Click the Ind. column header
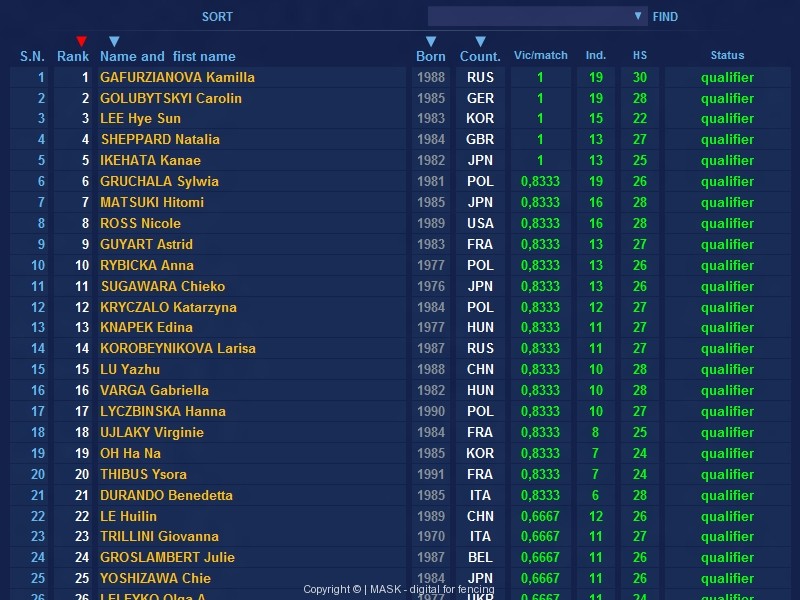This screenshot has width=800, height=600. (596, 56)
